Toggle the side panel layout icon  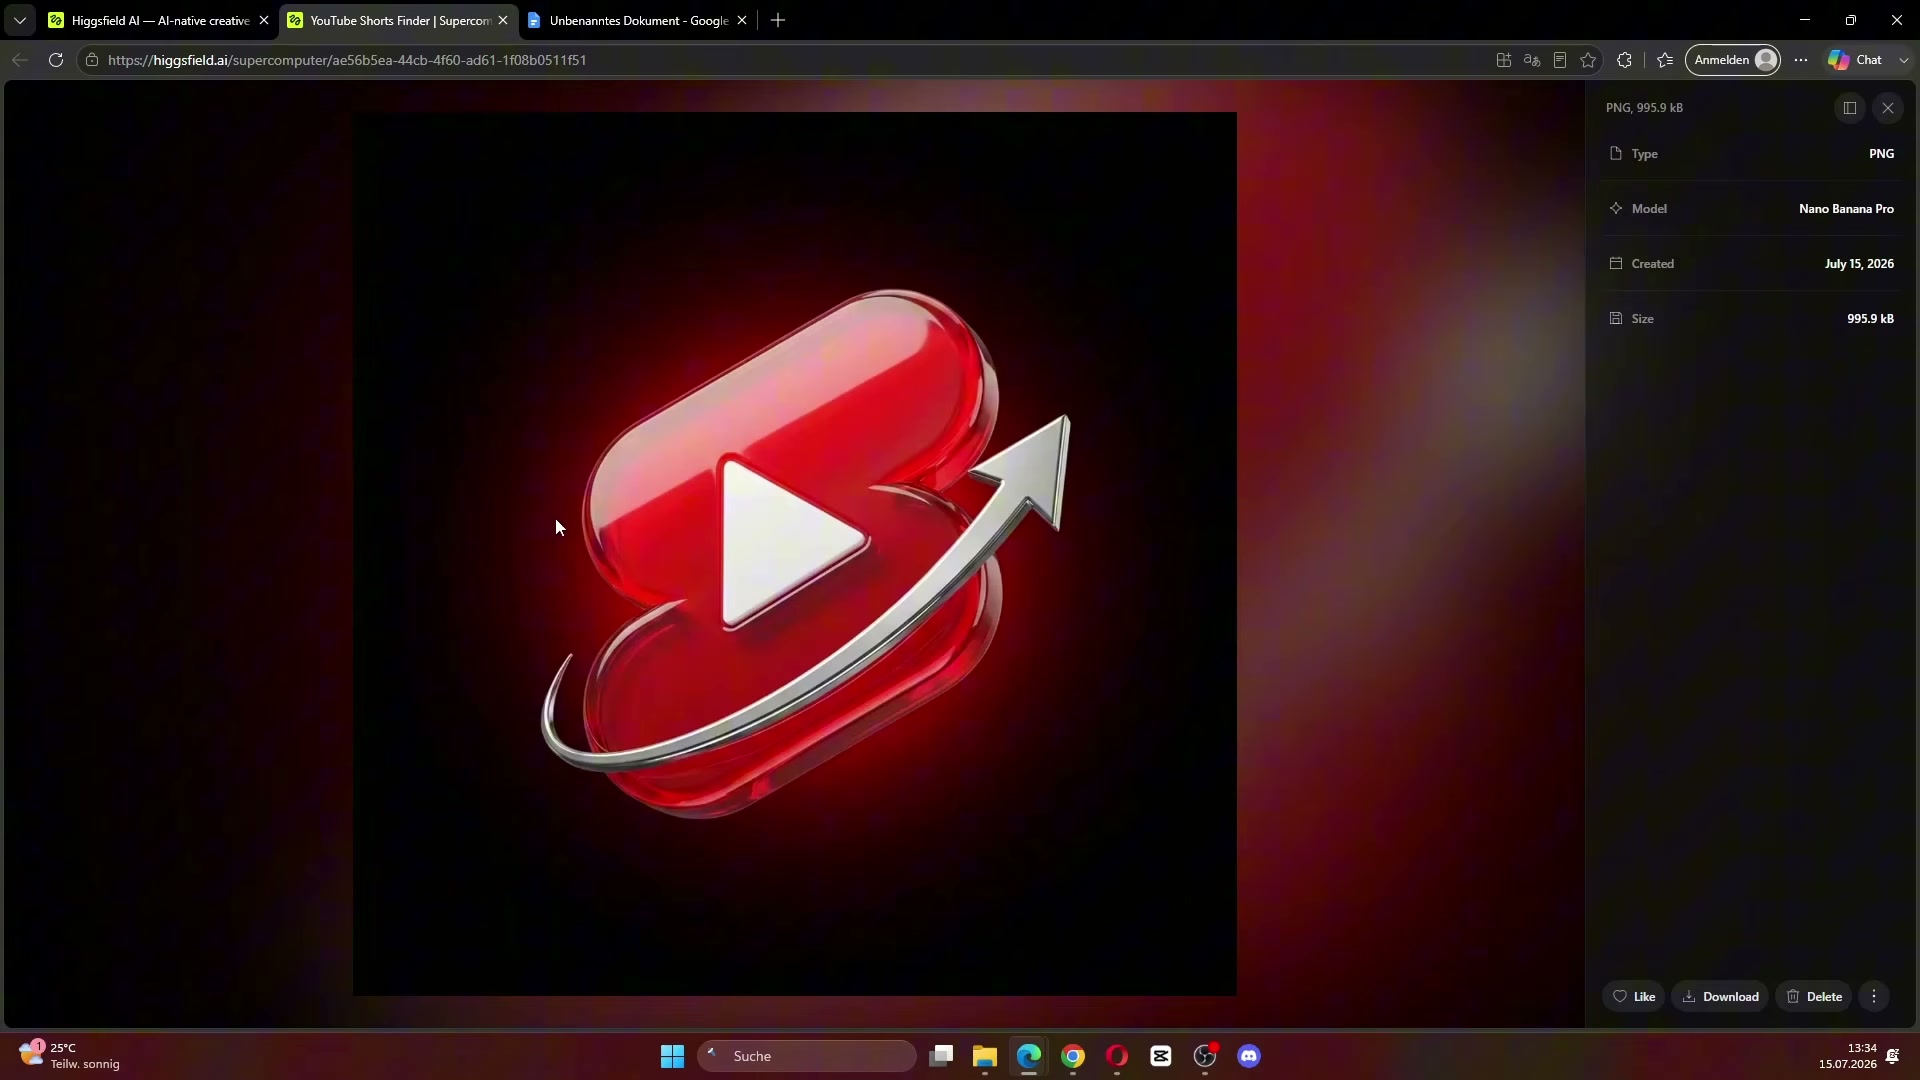1850,108
